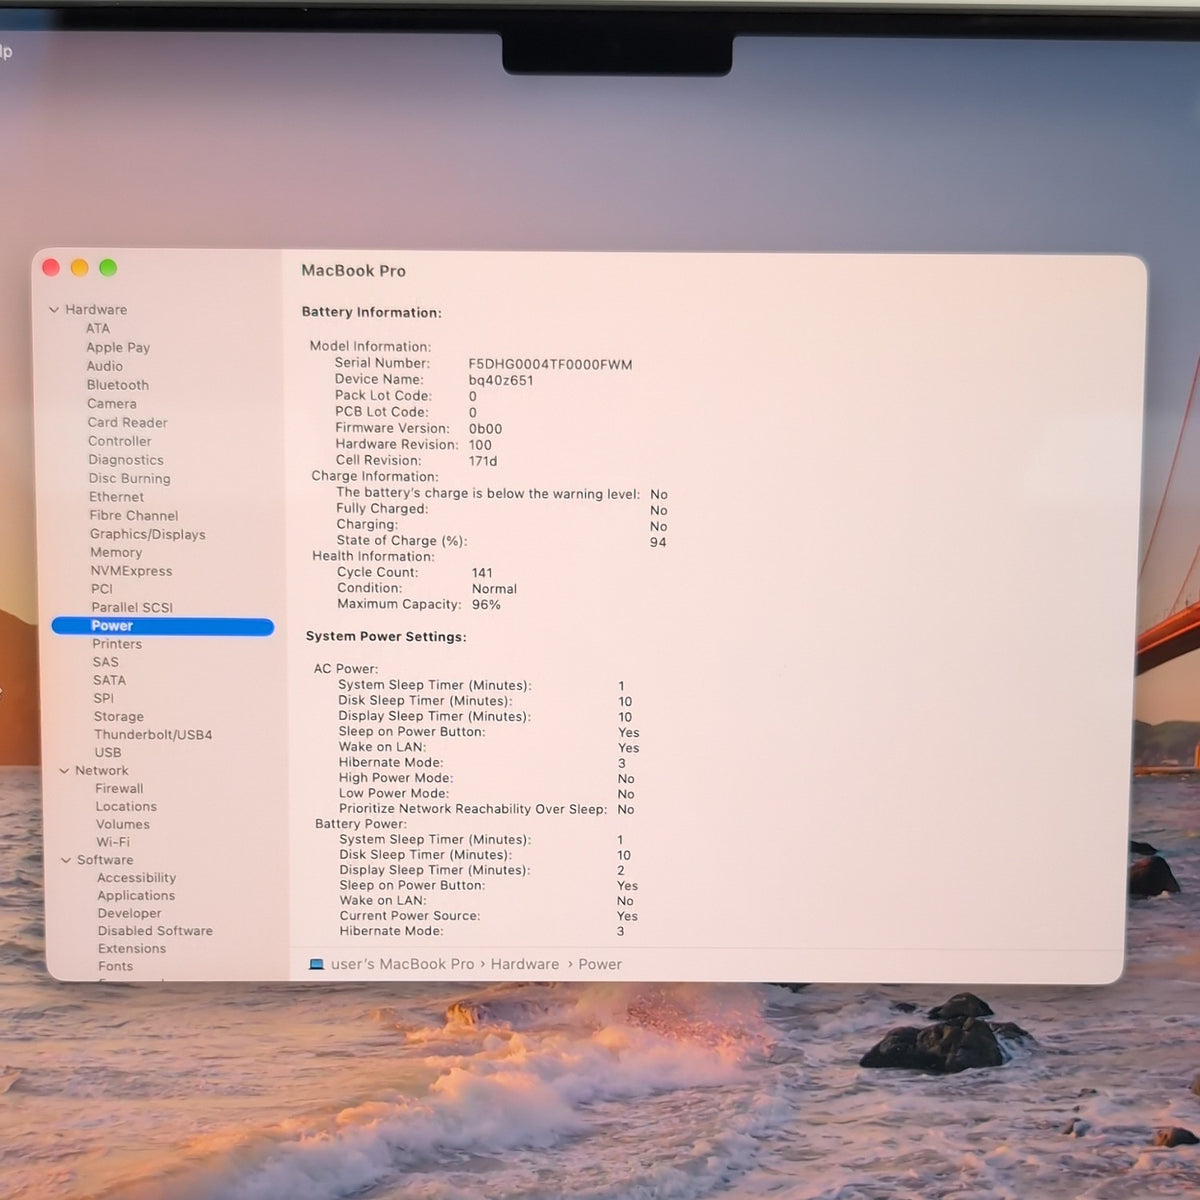The image size is (1200, 1200).
Task: Select Accessibility under Software
Action: click(137, 878)
